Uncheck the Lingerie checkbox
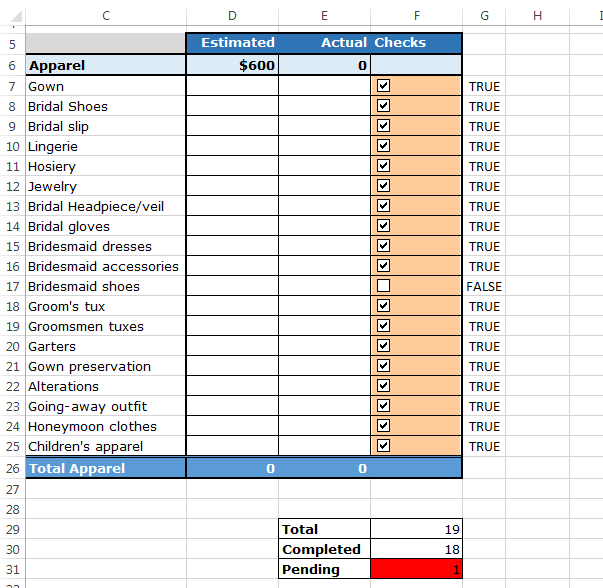 tap(383, 146)
